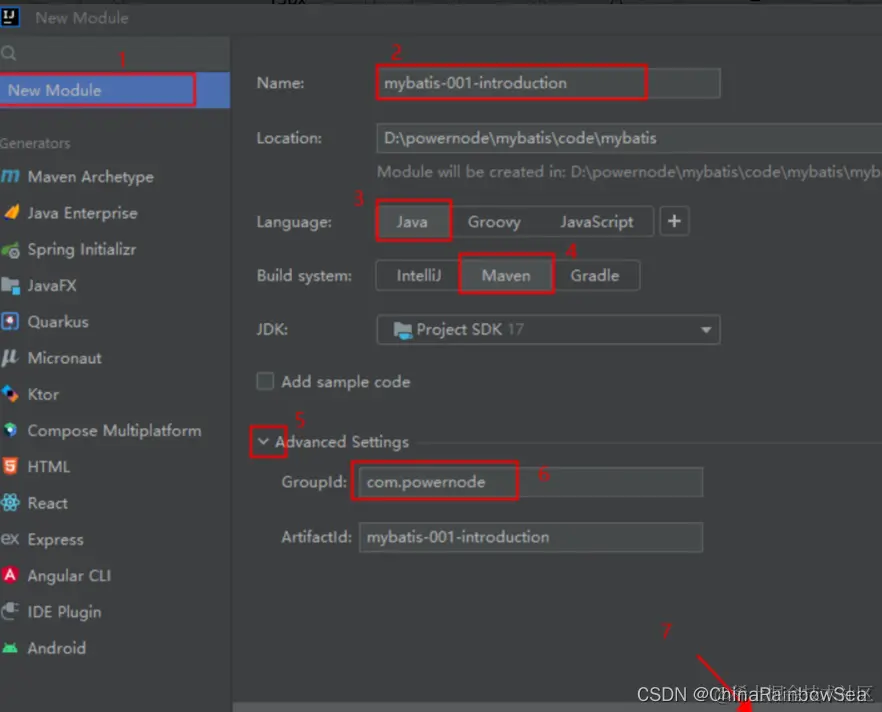Open the JavaFX generator
Screen dimensions: 882x712
coord(115,286)
